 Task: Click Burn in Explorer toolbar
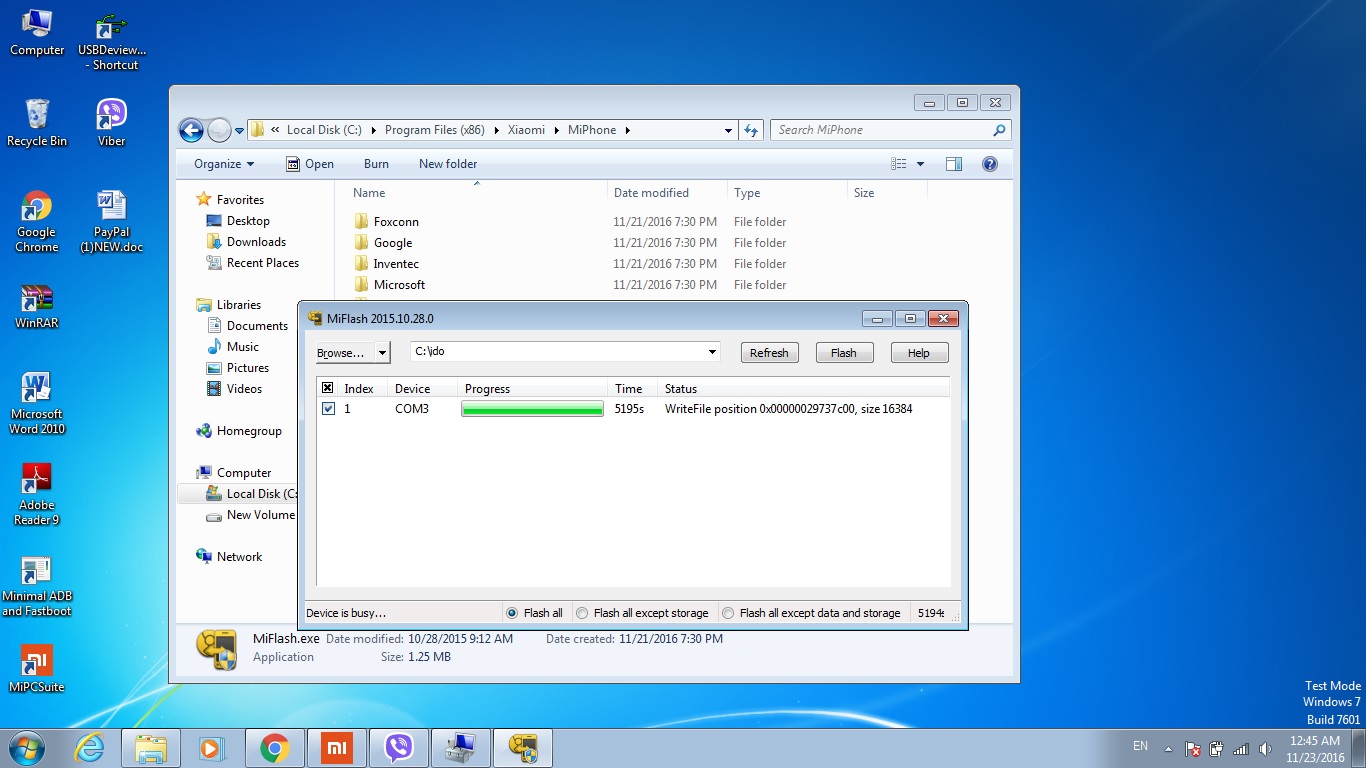pyautogui.click(x=376, y=164)
